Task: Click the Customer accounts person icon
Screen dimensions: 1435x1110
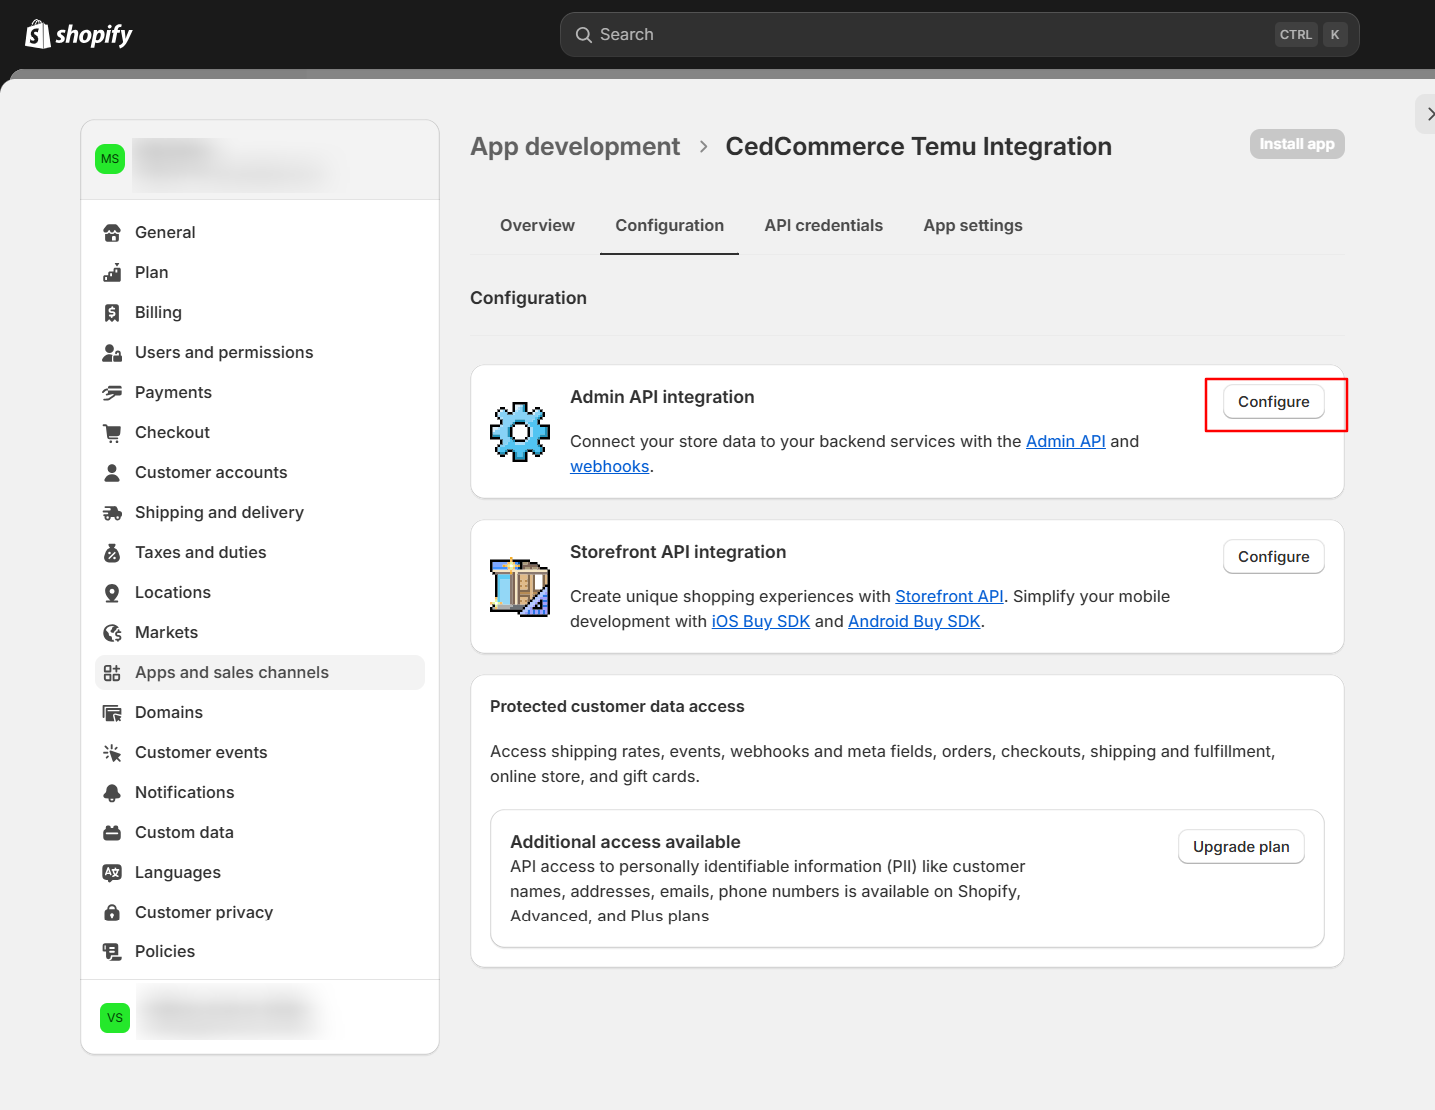Action: (112, 473)
